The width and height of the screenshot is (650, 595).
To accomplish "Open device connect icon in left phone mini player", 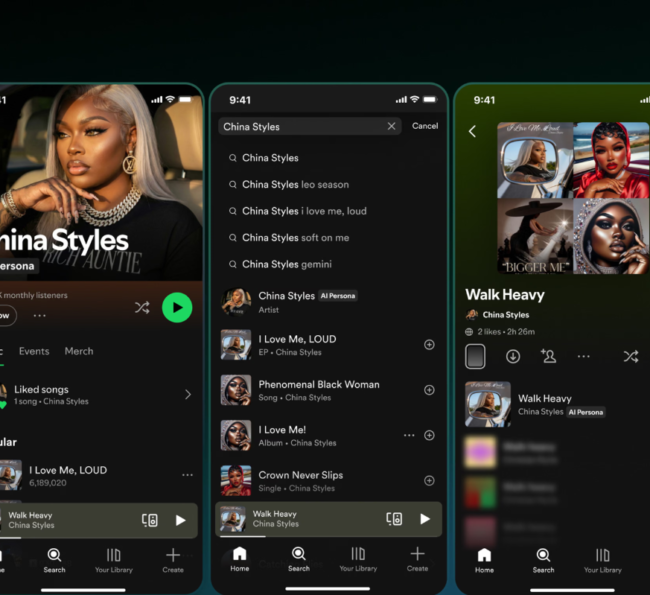I will pyautogui.click(x=150, y=520).
